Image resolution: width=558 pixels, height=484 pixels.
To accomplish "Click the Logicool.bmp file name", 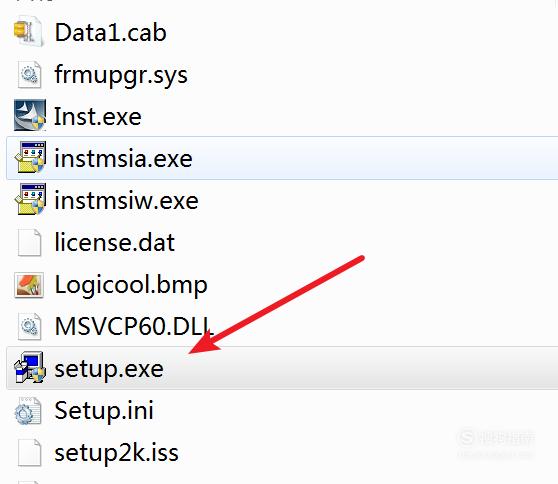I will (x=131, y=285).
